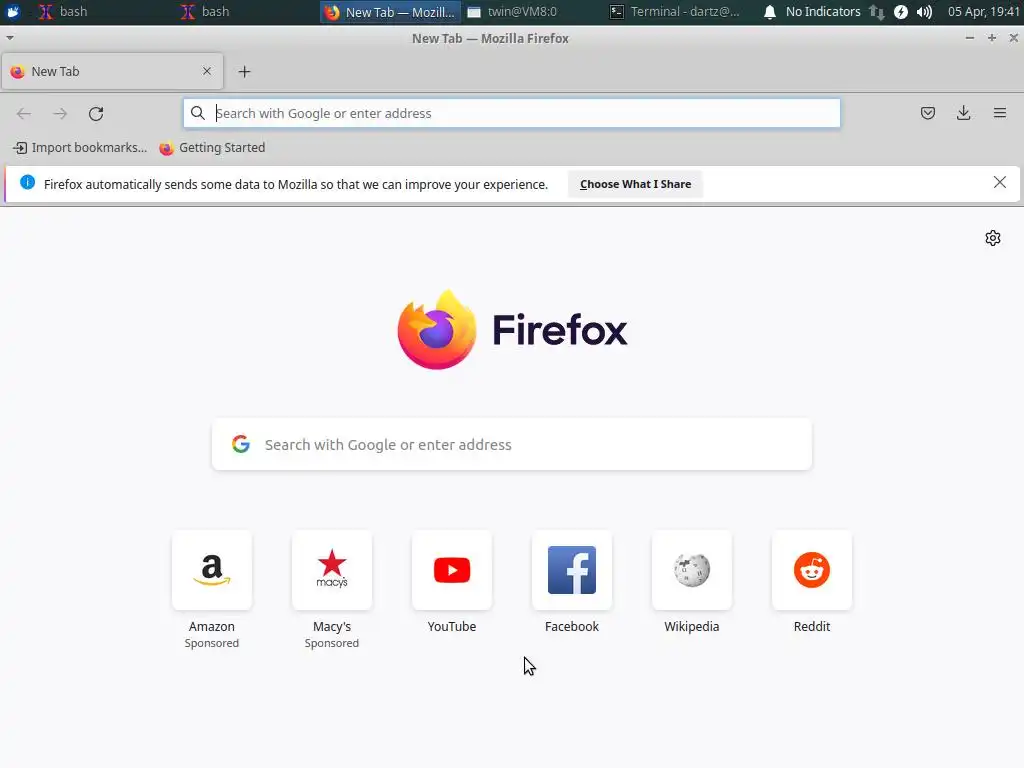Select the New Tab browser tab

click(x=112, y=71)
